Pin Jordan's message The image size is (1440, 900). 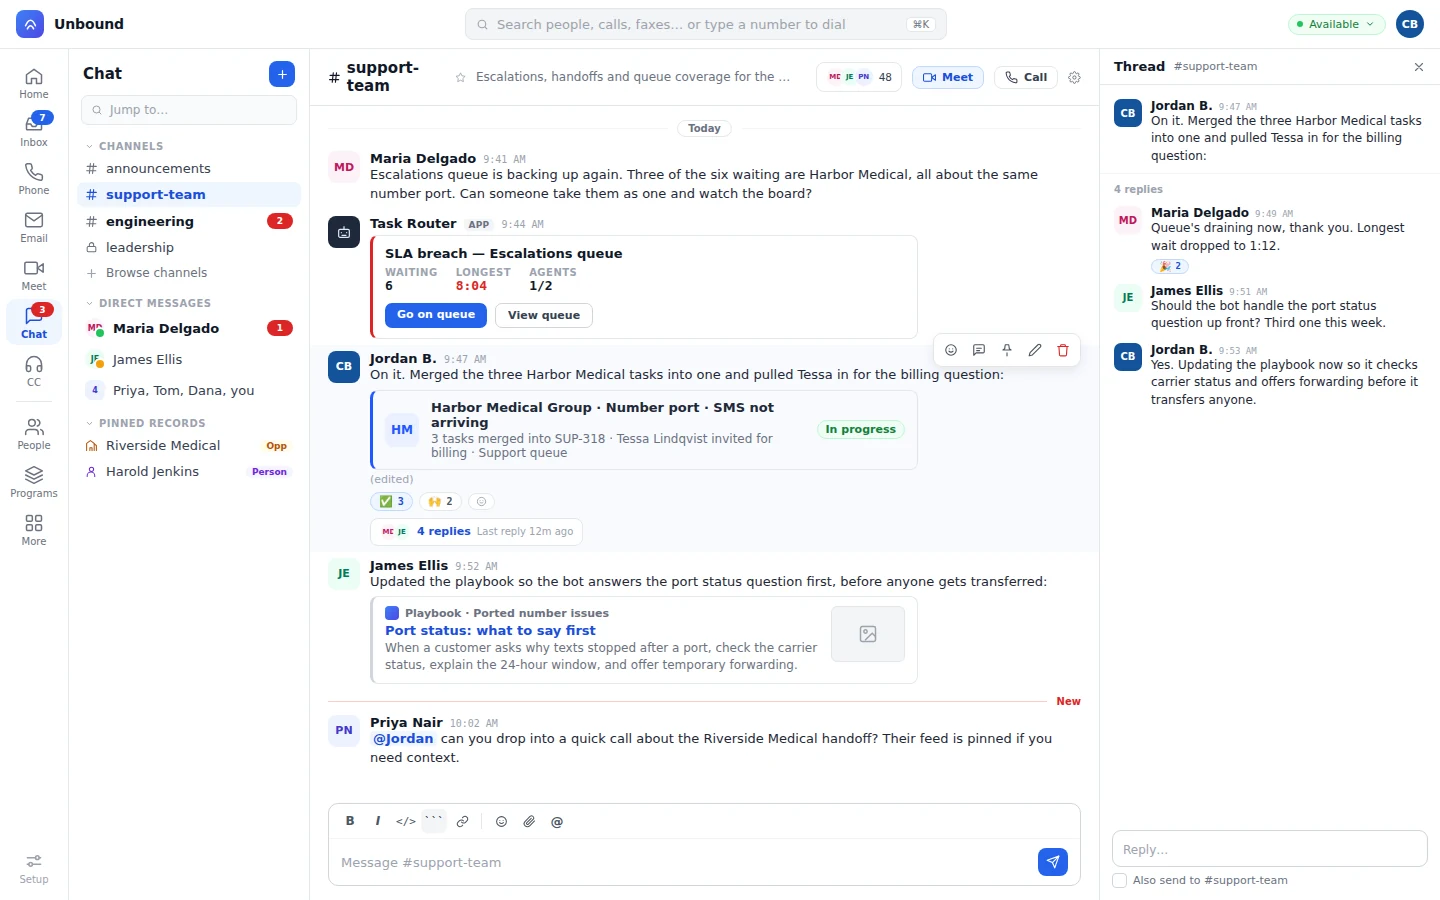(x=1007, y=350)
